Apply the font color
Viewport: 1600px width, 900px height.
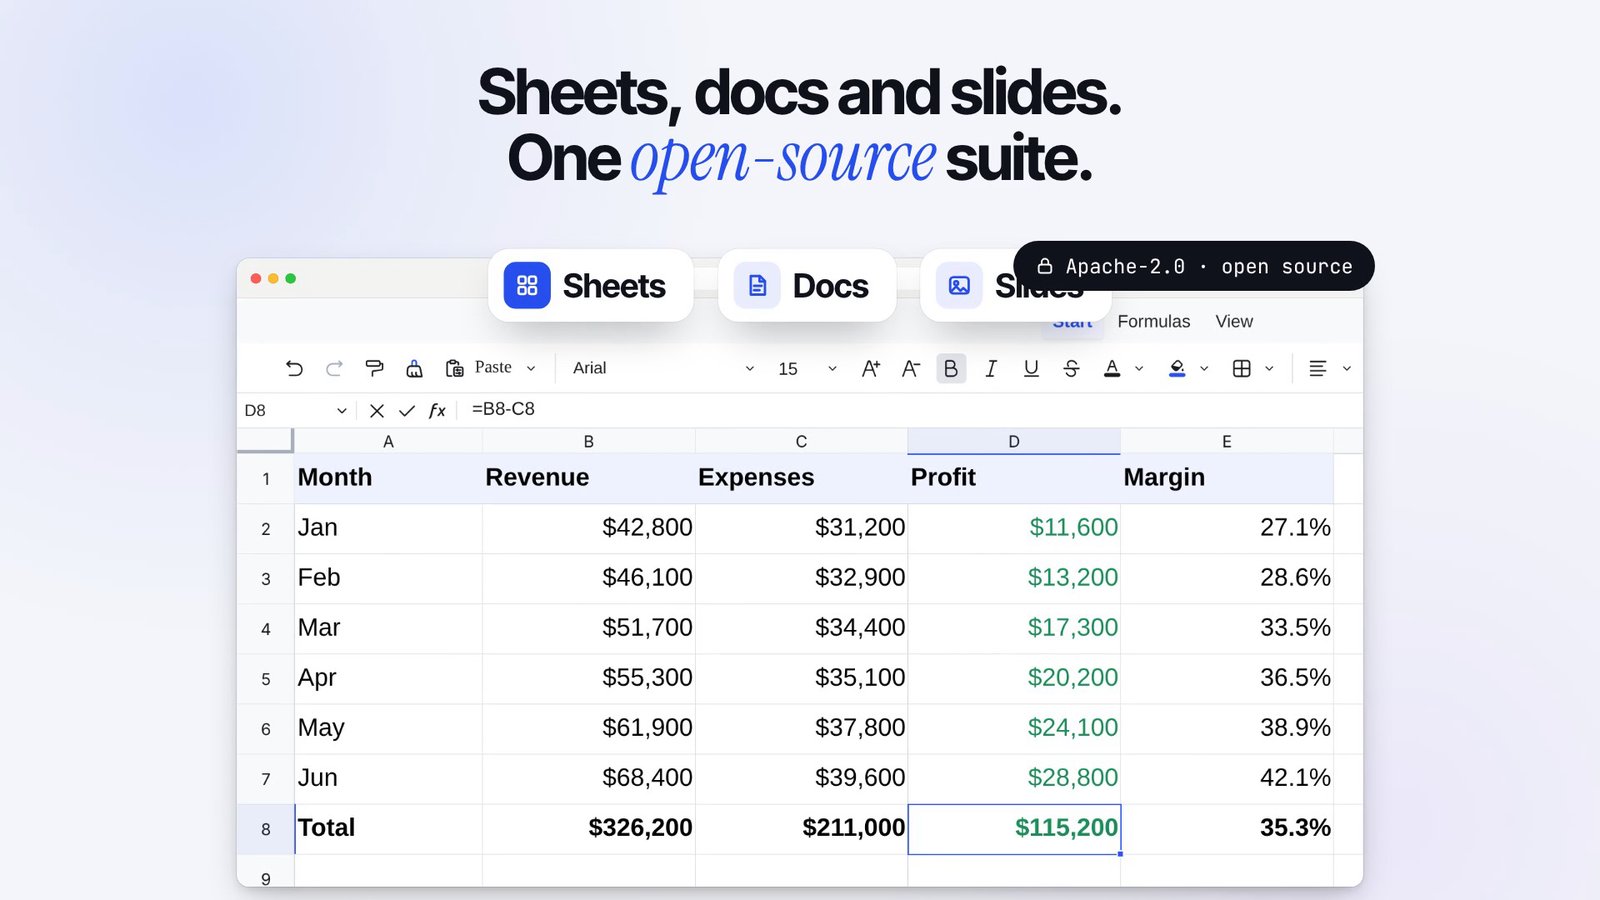[1112, 368]
